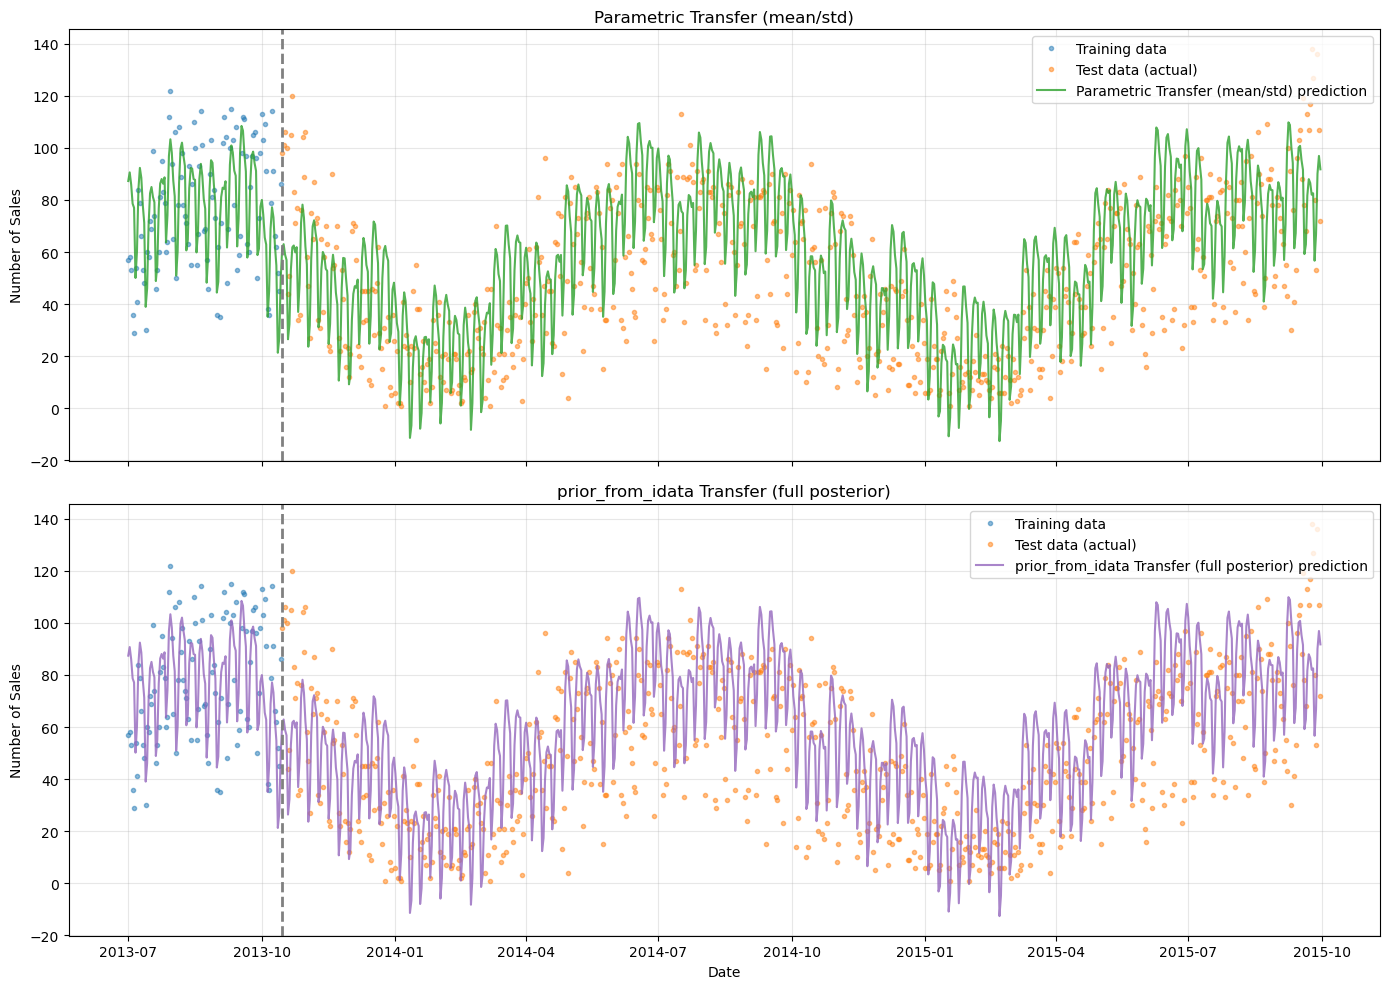Click the orange Test data dot icon in bottom legend
1389x989 pixels.
[990, 542]
